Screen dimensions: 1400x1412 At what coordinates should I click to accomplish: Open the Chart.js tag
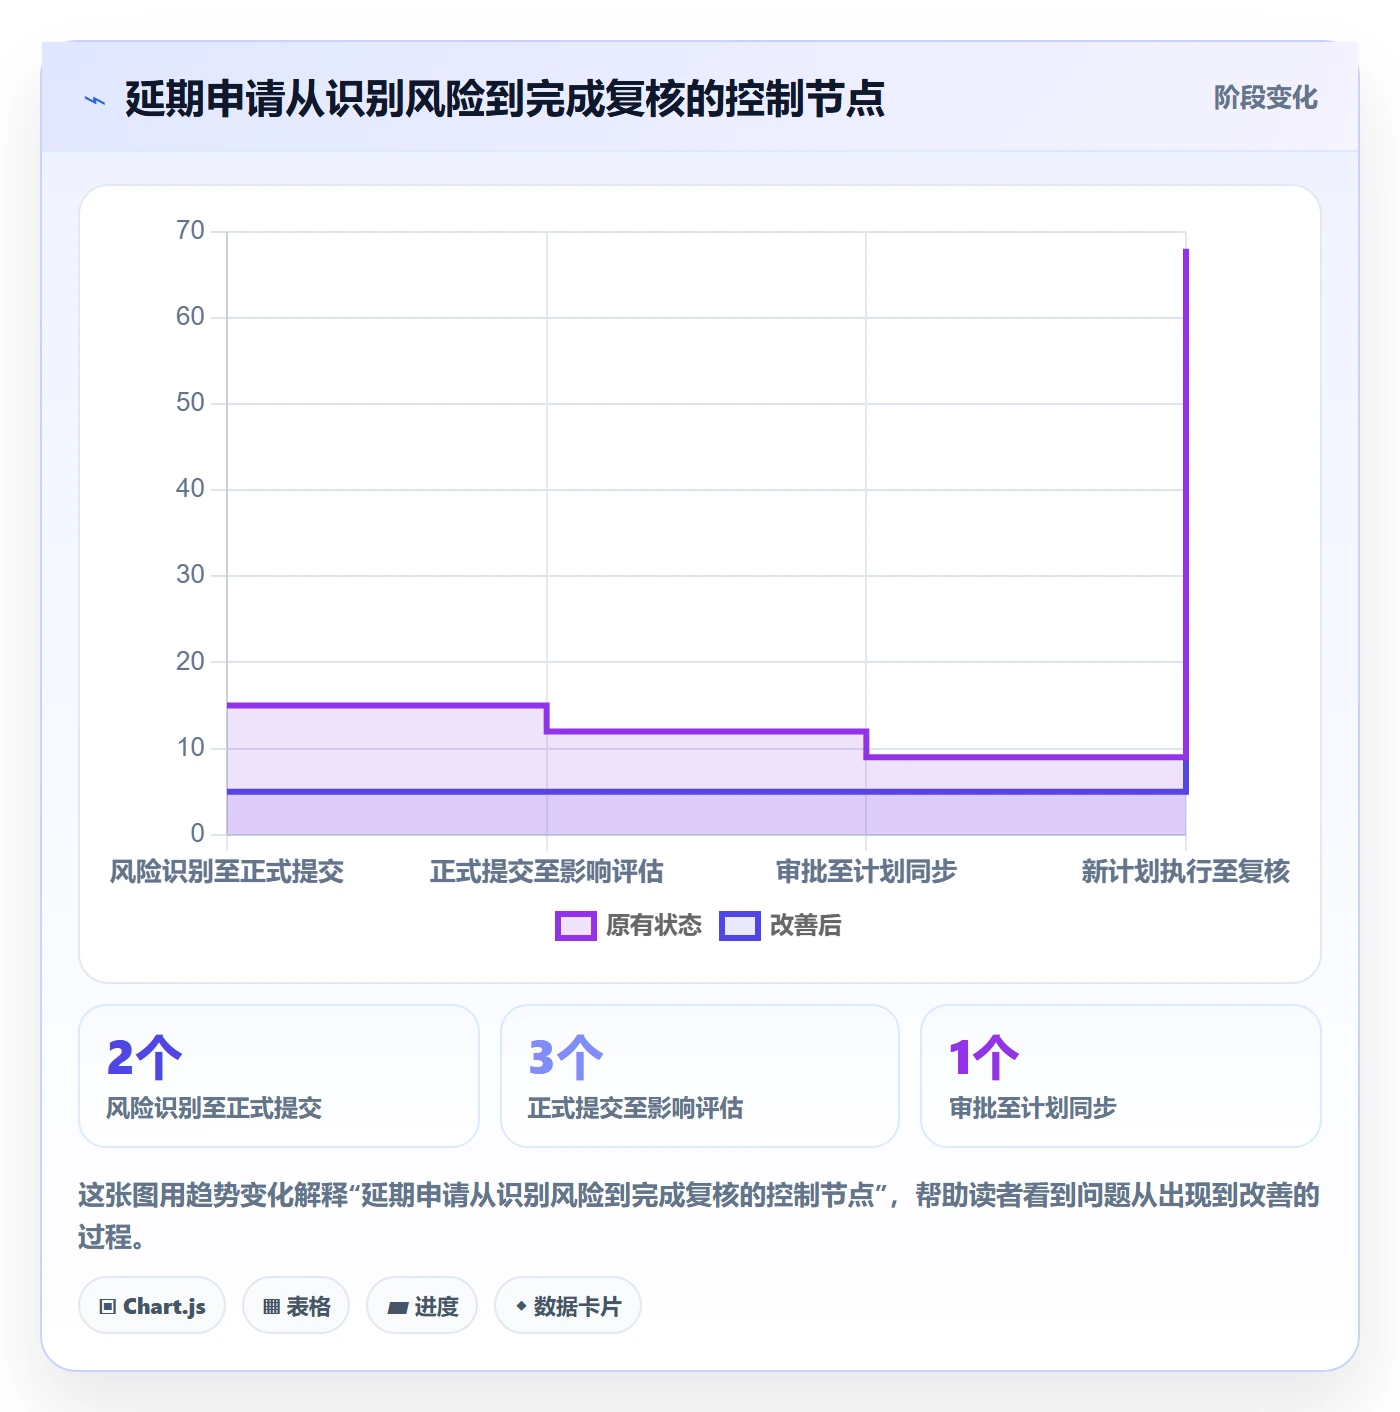click(152, 1305)
